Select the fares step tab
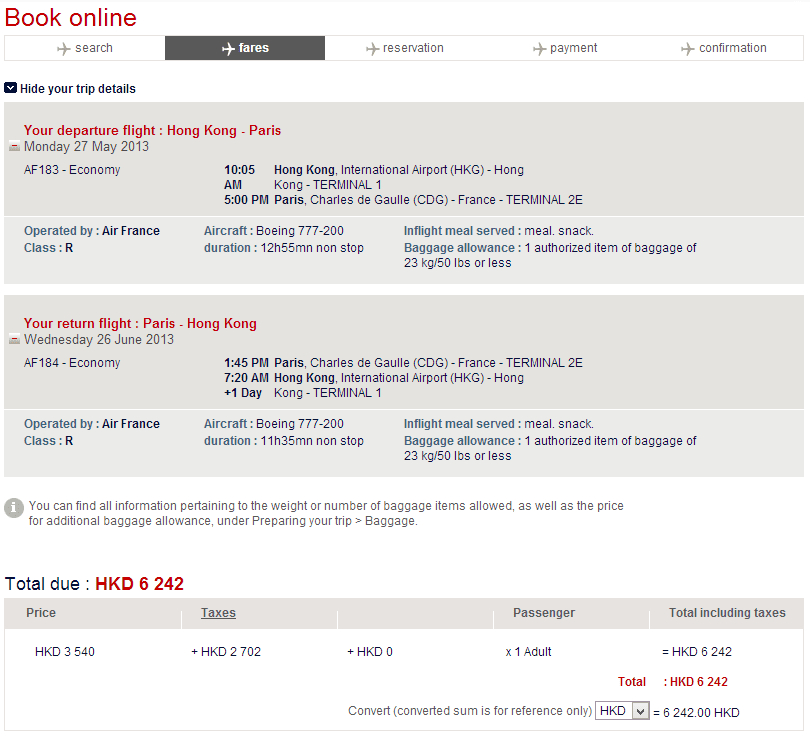 [x=245, y=48]
